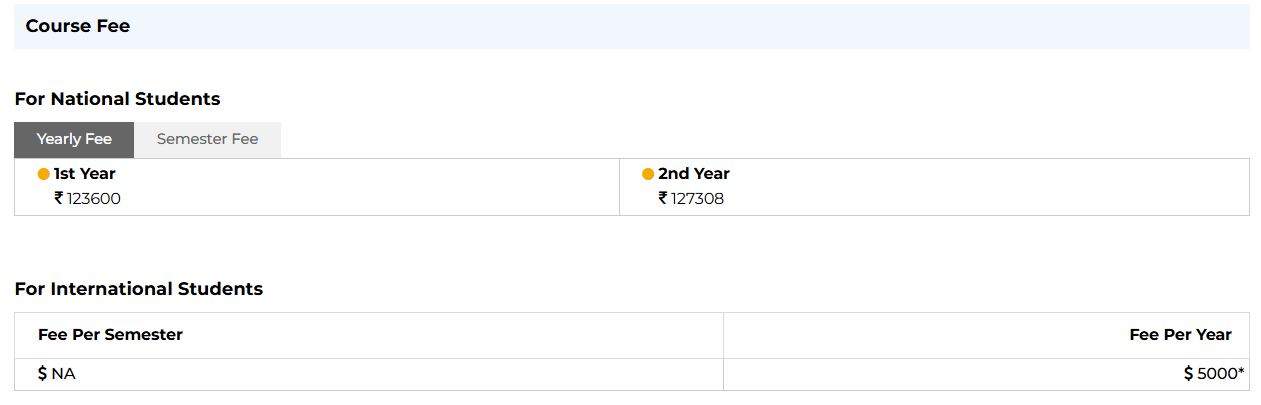Click the 127308 second year fee amount
This screenshot has width=1261, height=405.
(698, 199)
